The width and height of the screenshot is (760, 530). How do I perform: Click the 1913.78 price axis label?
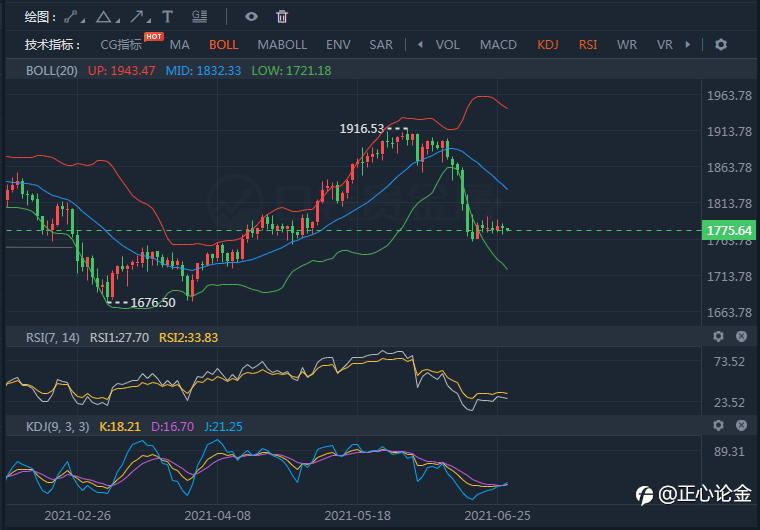click(729, 131)
